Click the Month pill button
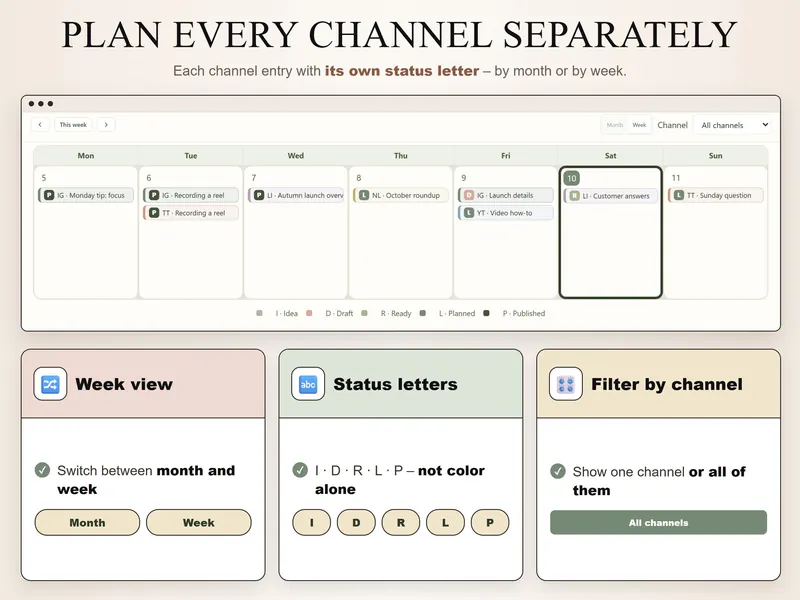Screen dimensions: 800x600 [x=87, y=522]
